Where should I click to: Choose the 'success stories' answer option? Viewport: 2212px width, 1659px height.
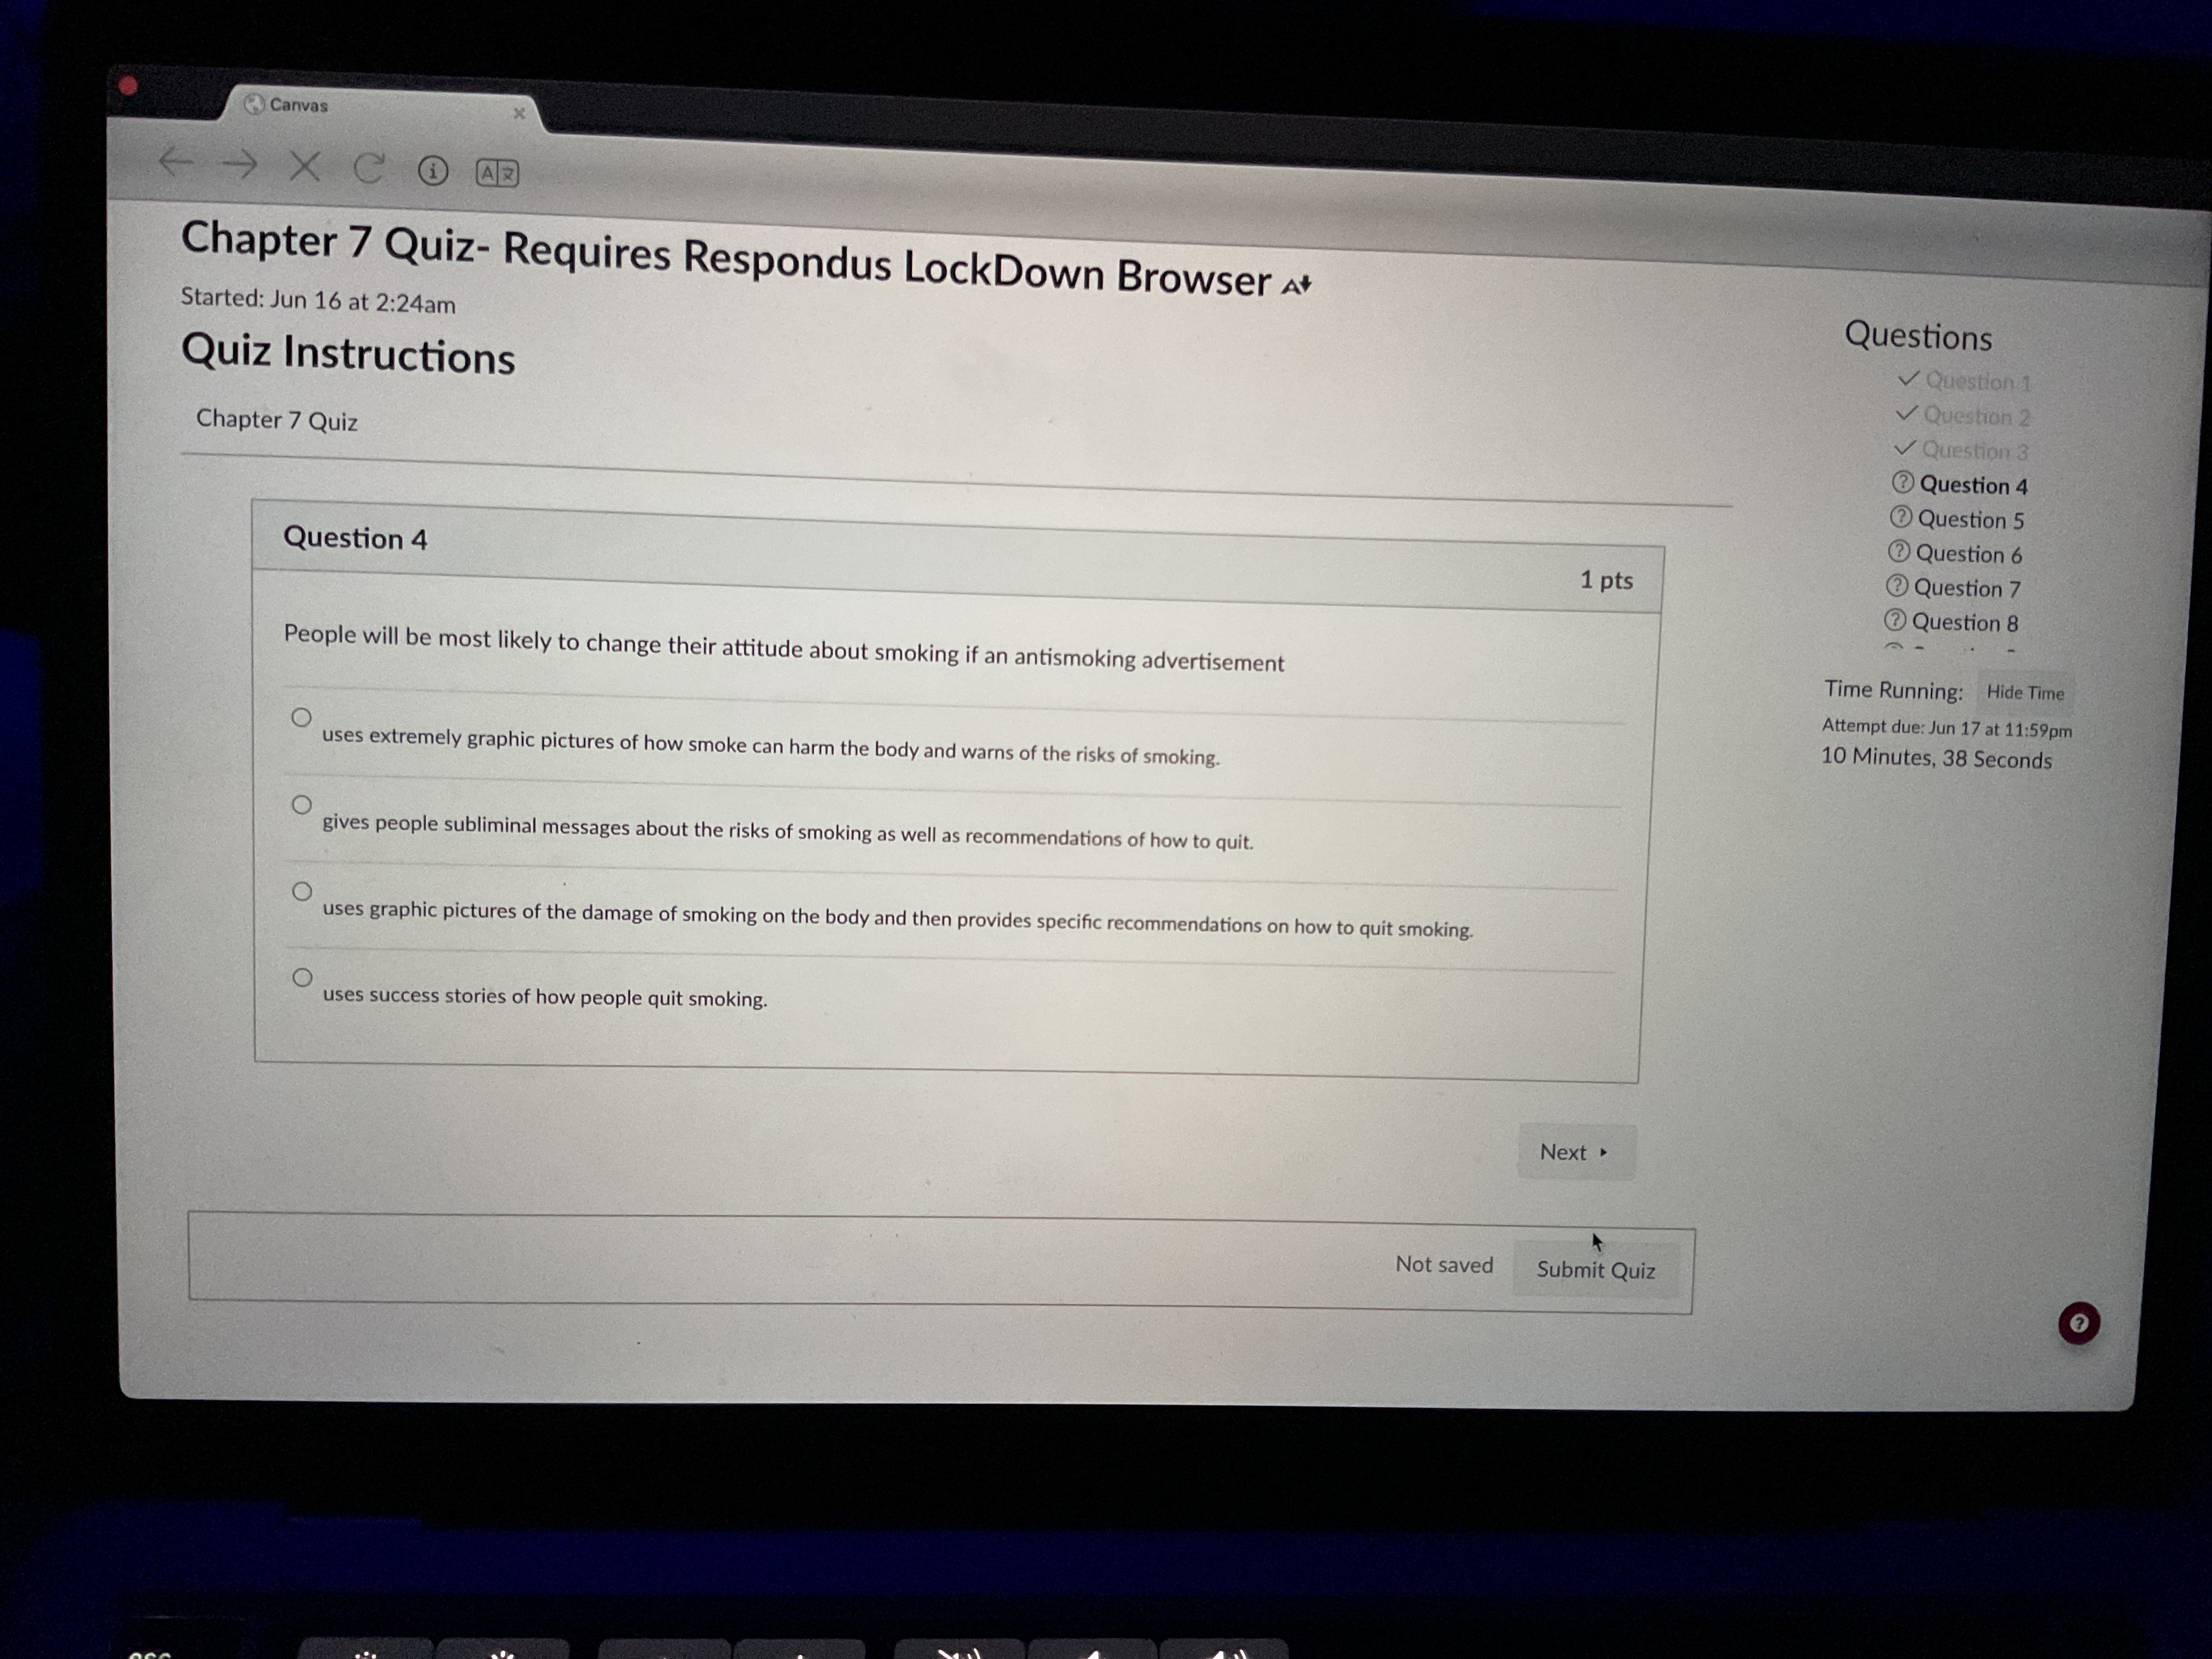(302, 977)
